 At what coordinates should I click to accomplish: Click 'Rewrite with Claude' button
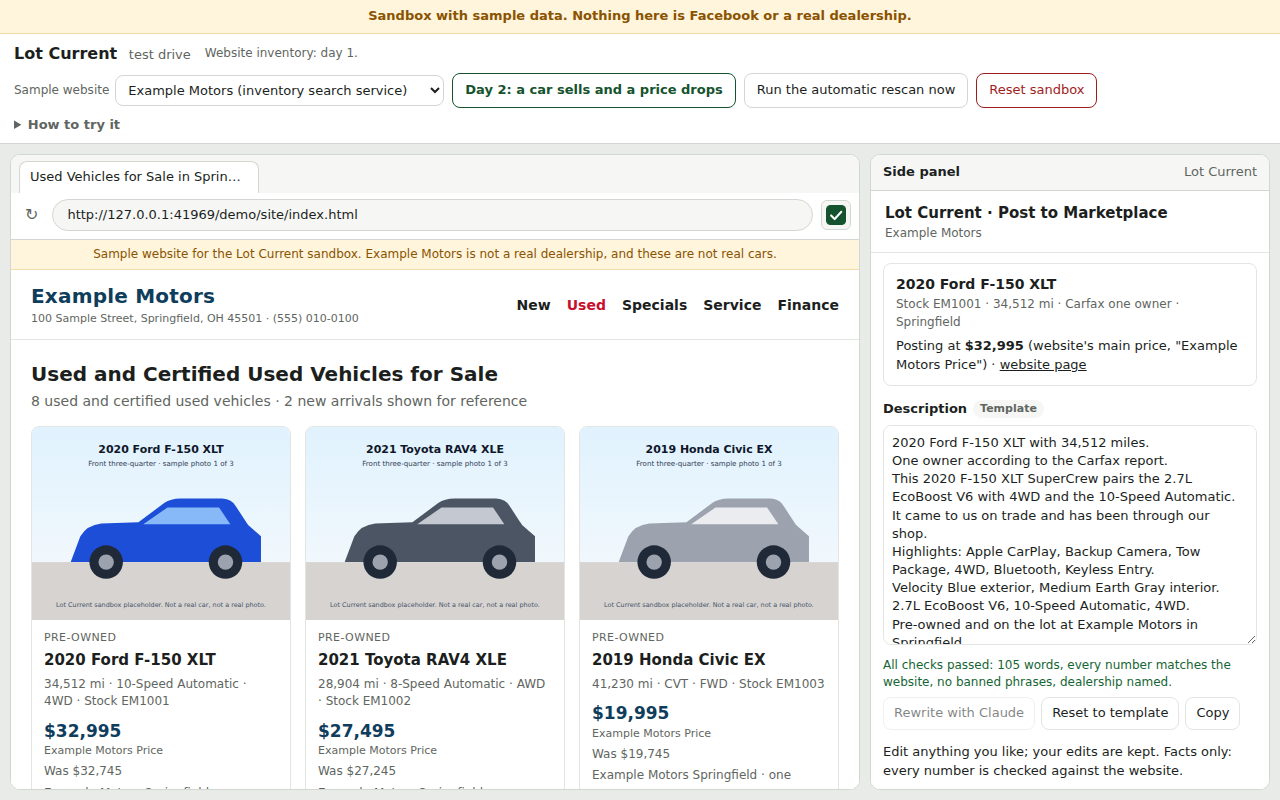point(959,713)
